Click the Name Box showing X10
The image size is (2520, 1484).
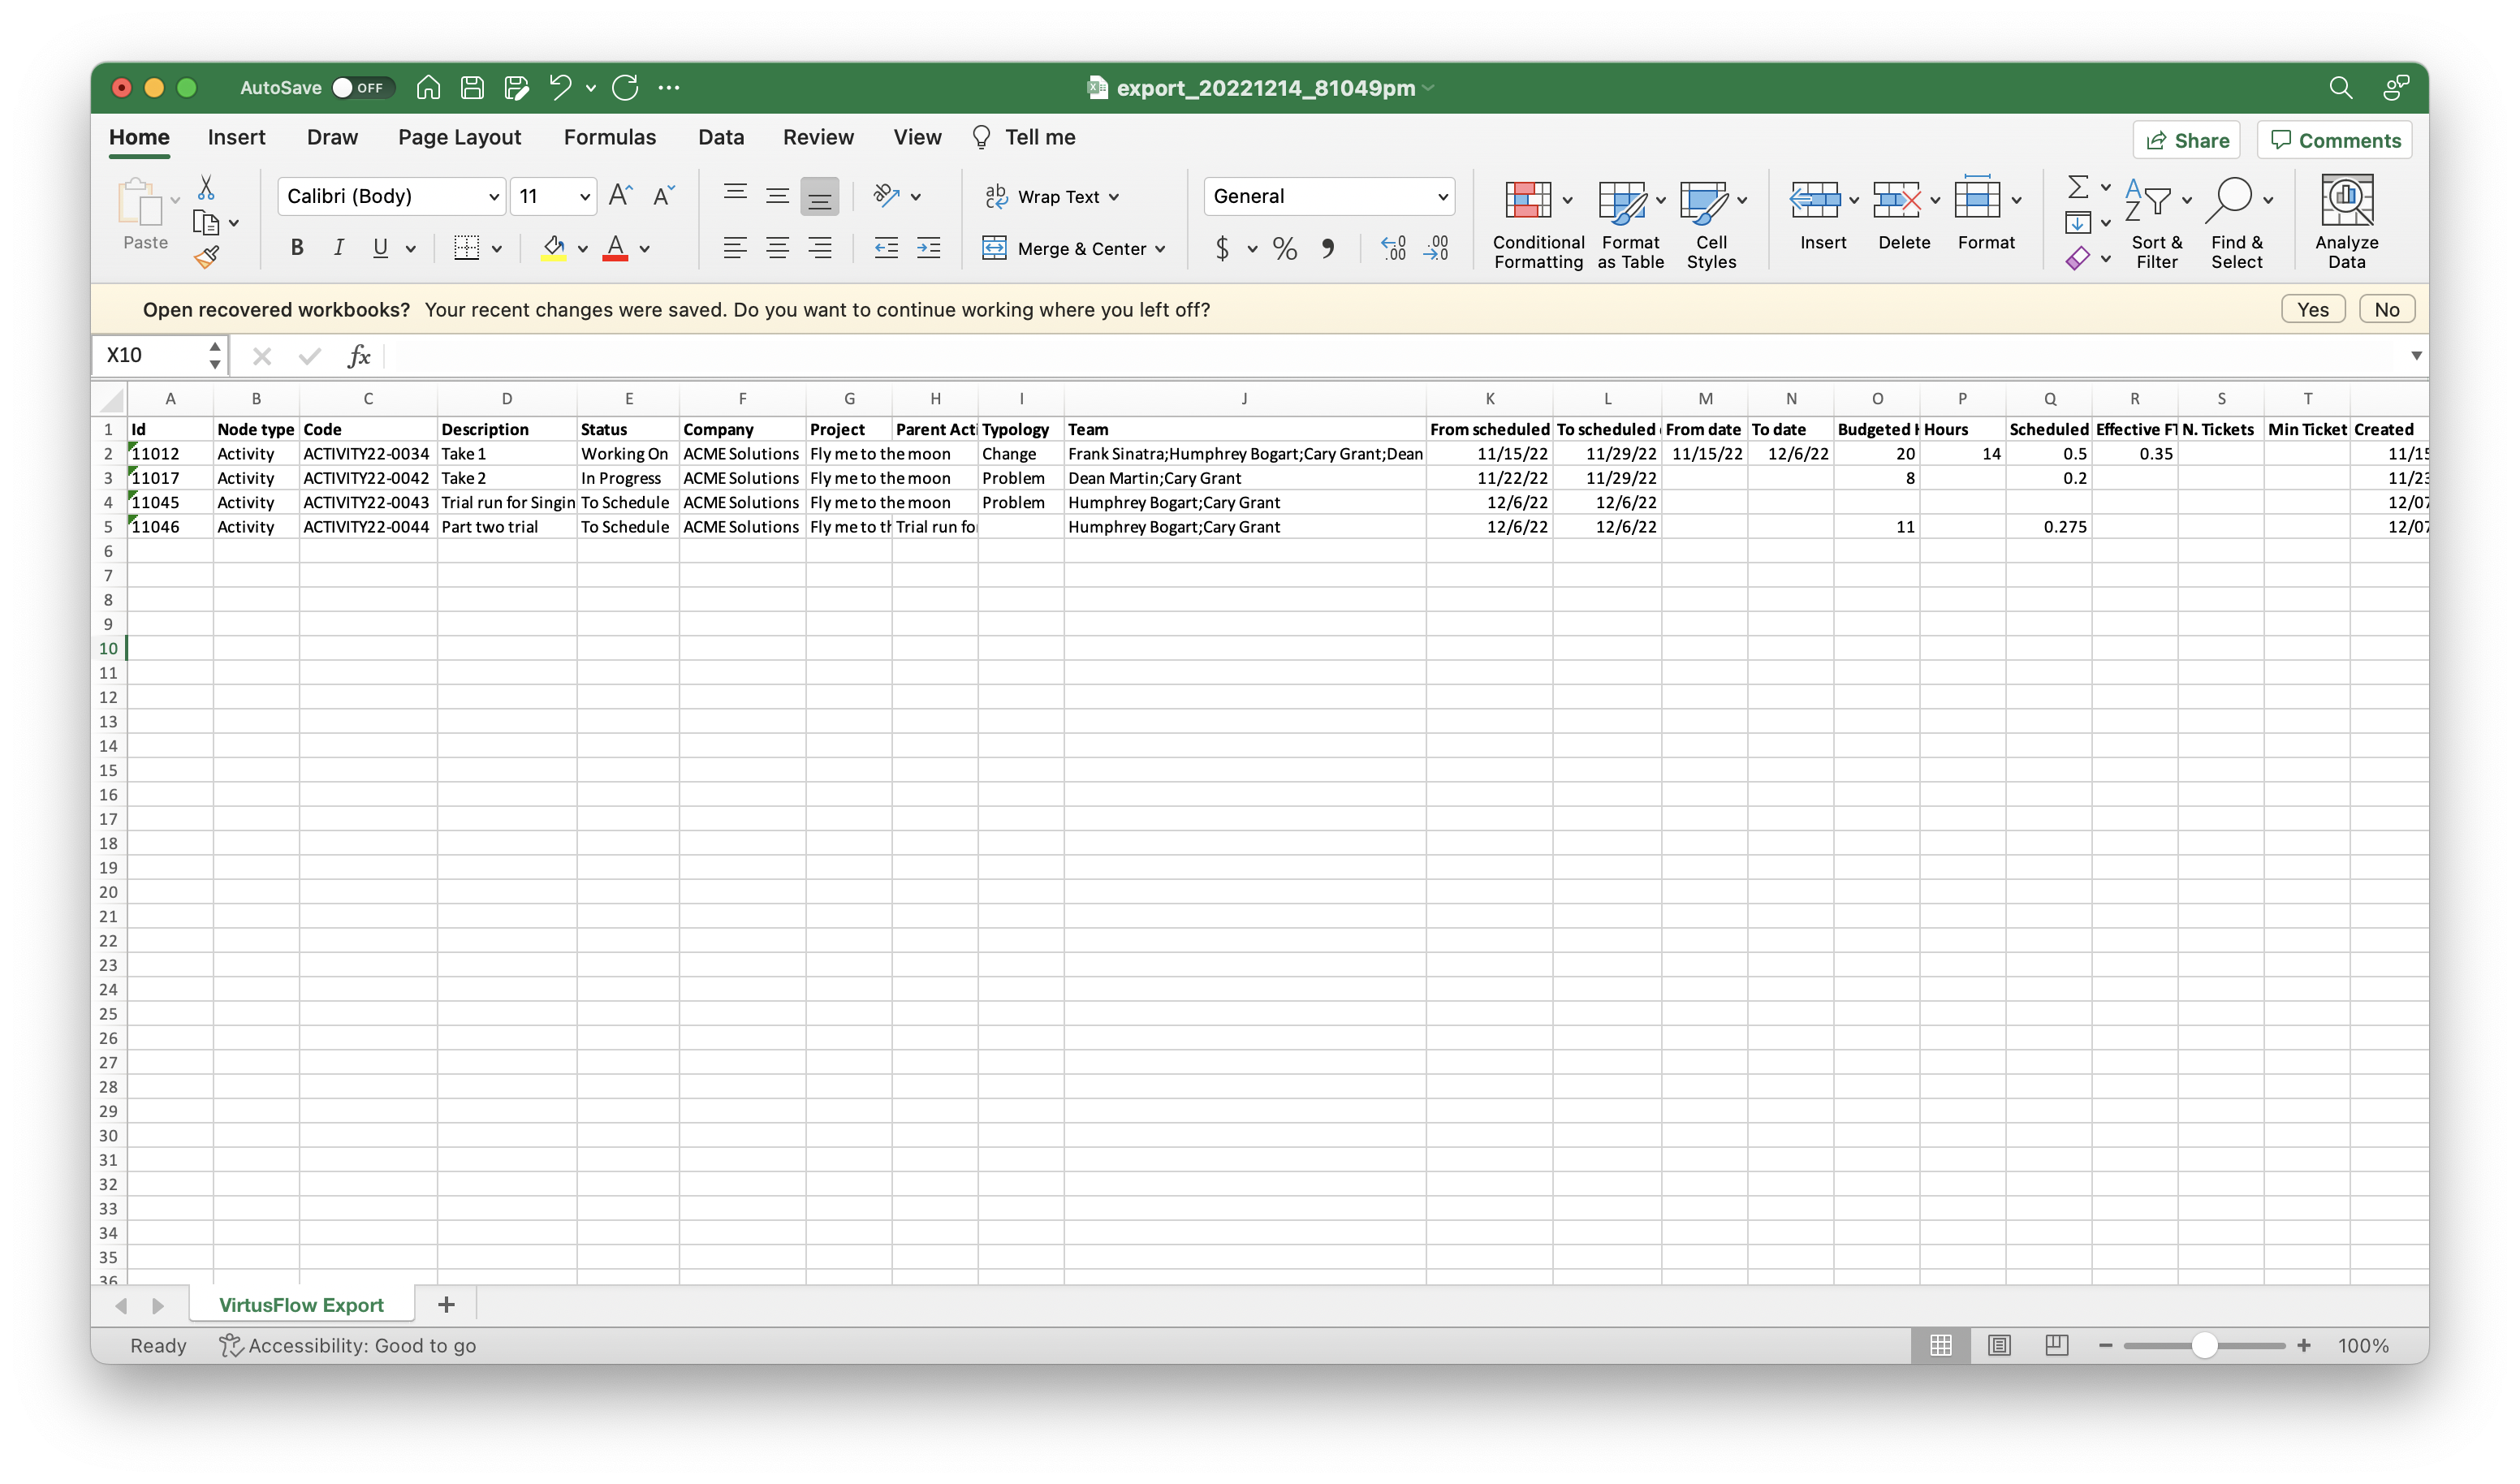coord(160,355)
